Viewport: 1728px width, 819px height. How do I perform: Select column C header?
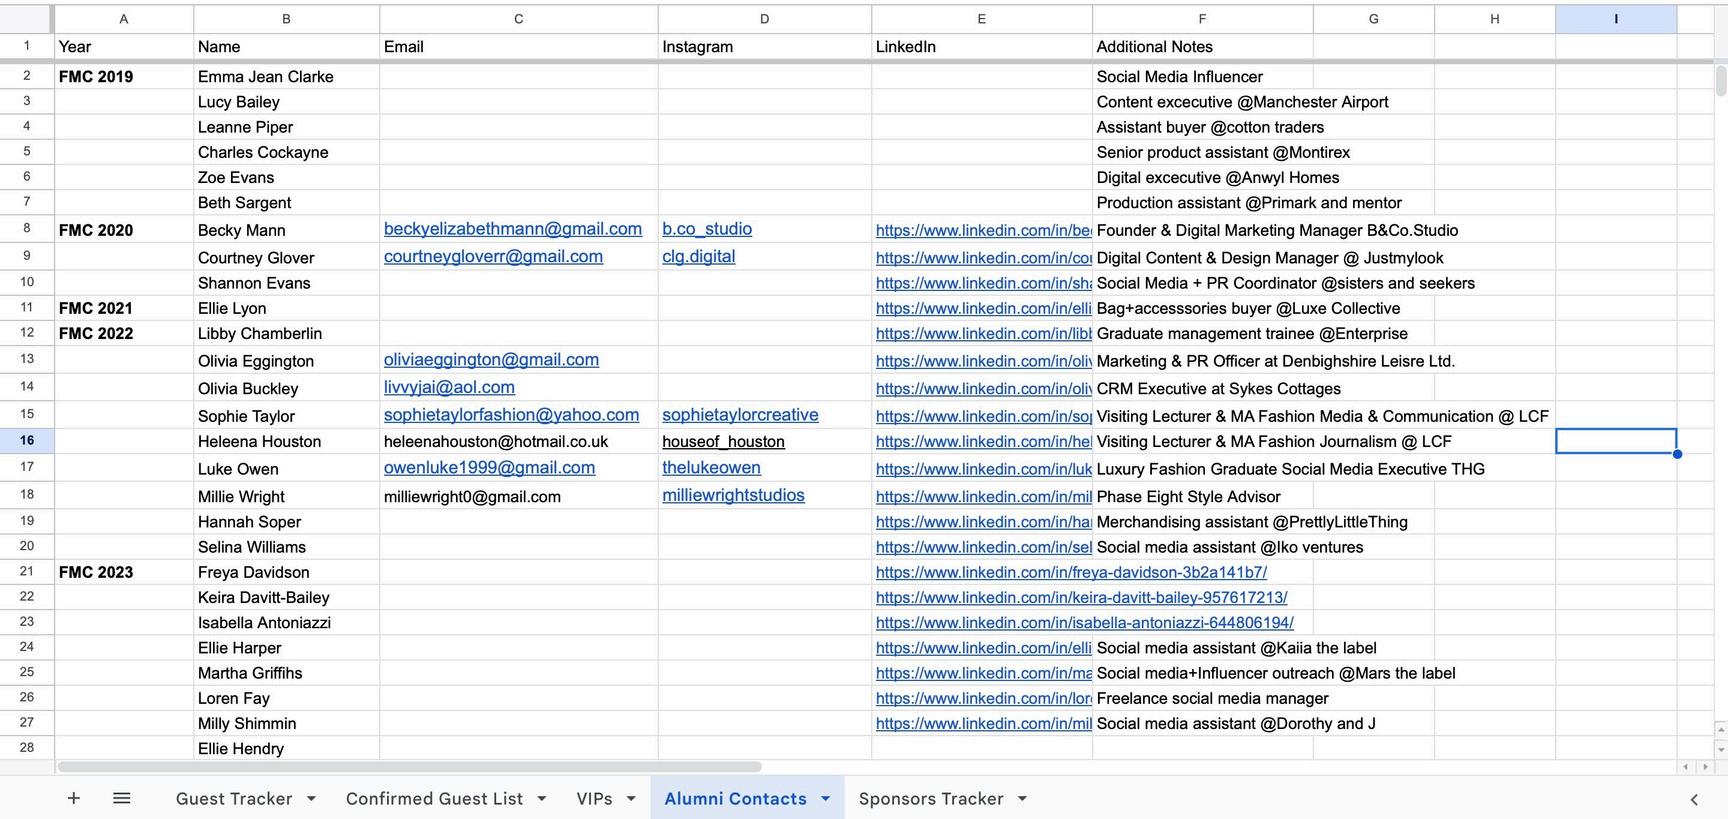coord(518,19)
